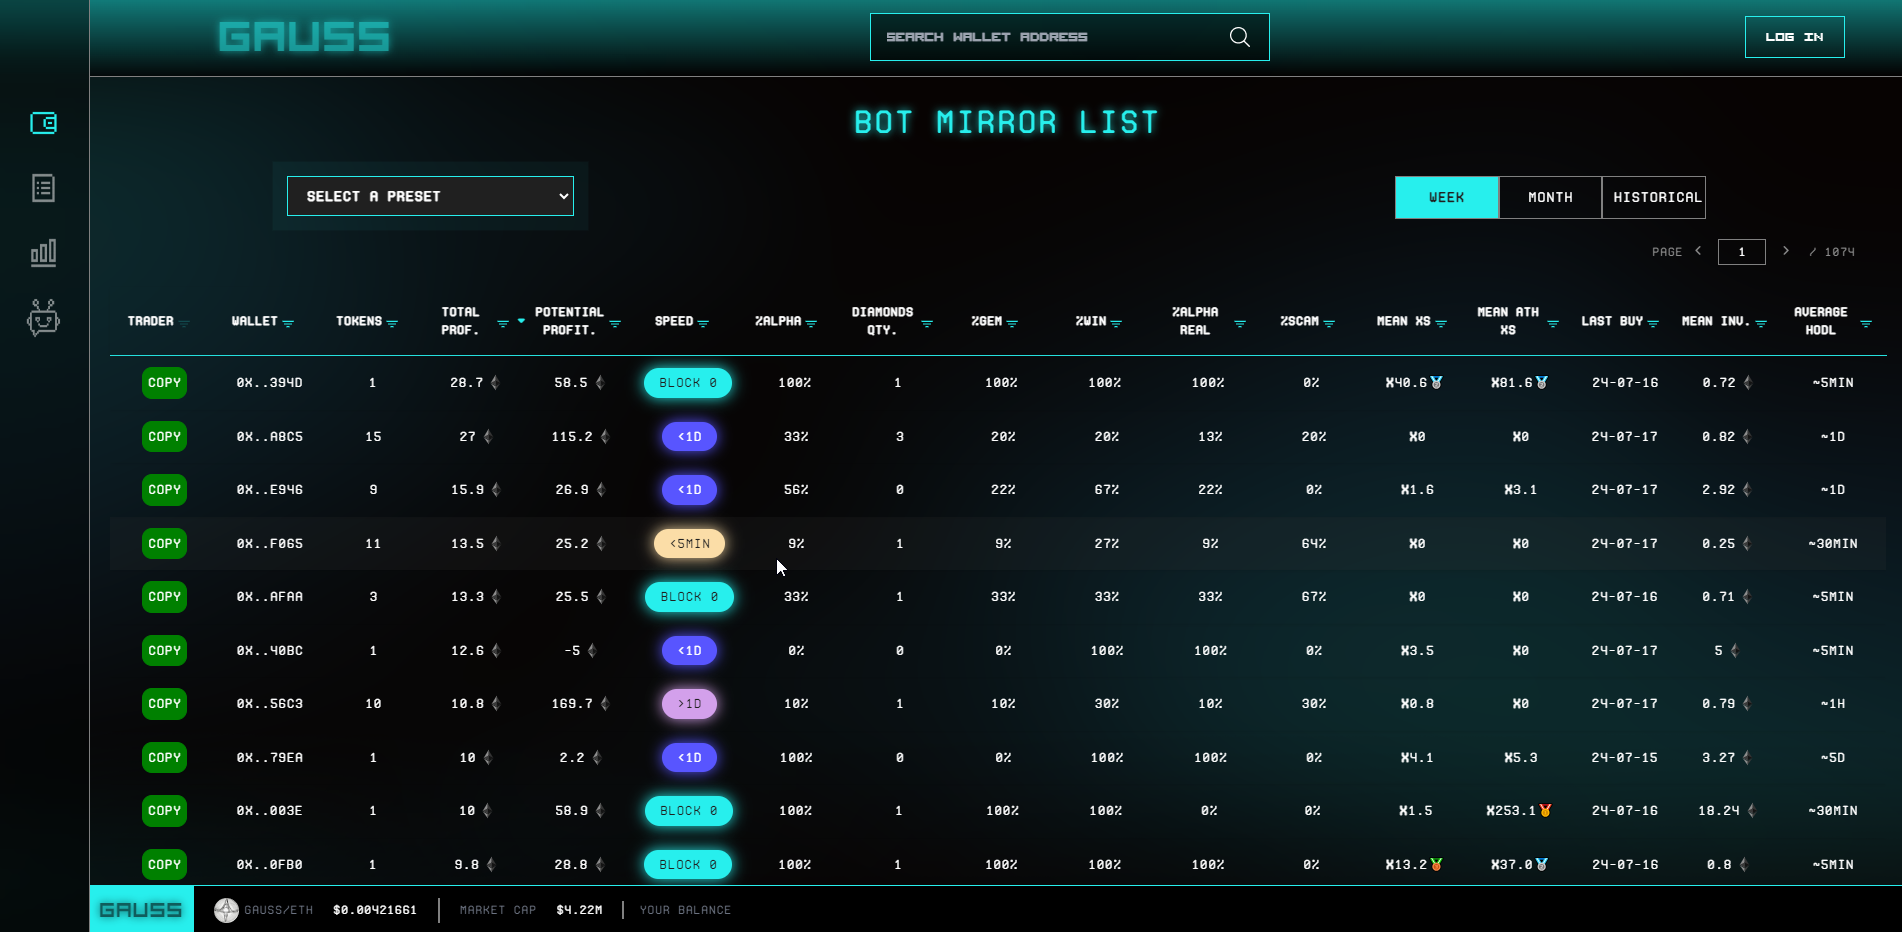Image resolution: width=1902 pixels, height=932 pixels.
Task: Focus the search wallet address field
Action: [x=1045, y=37]
